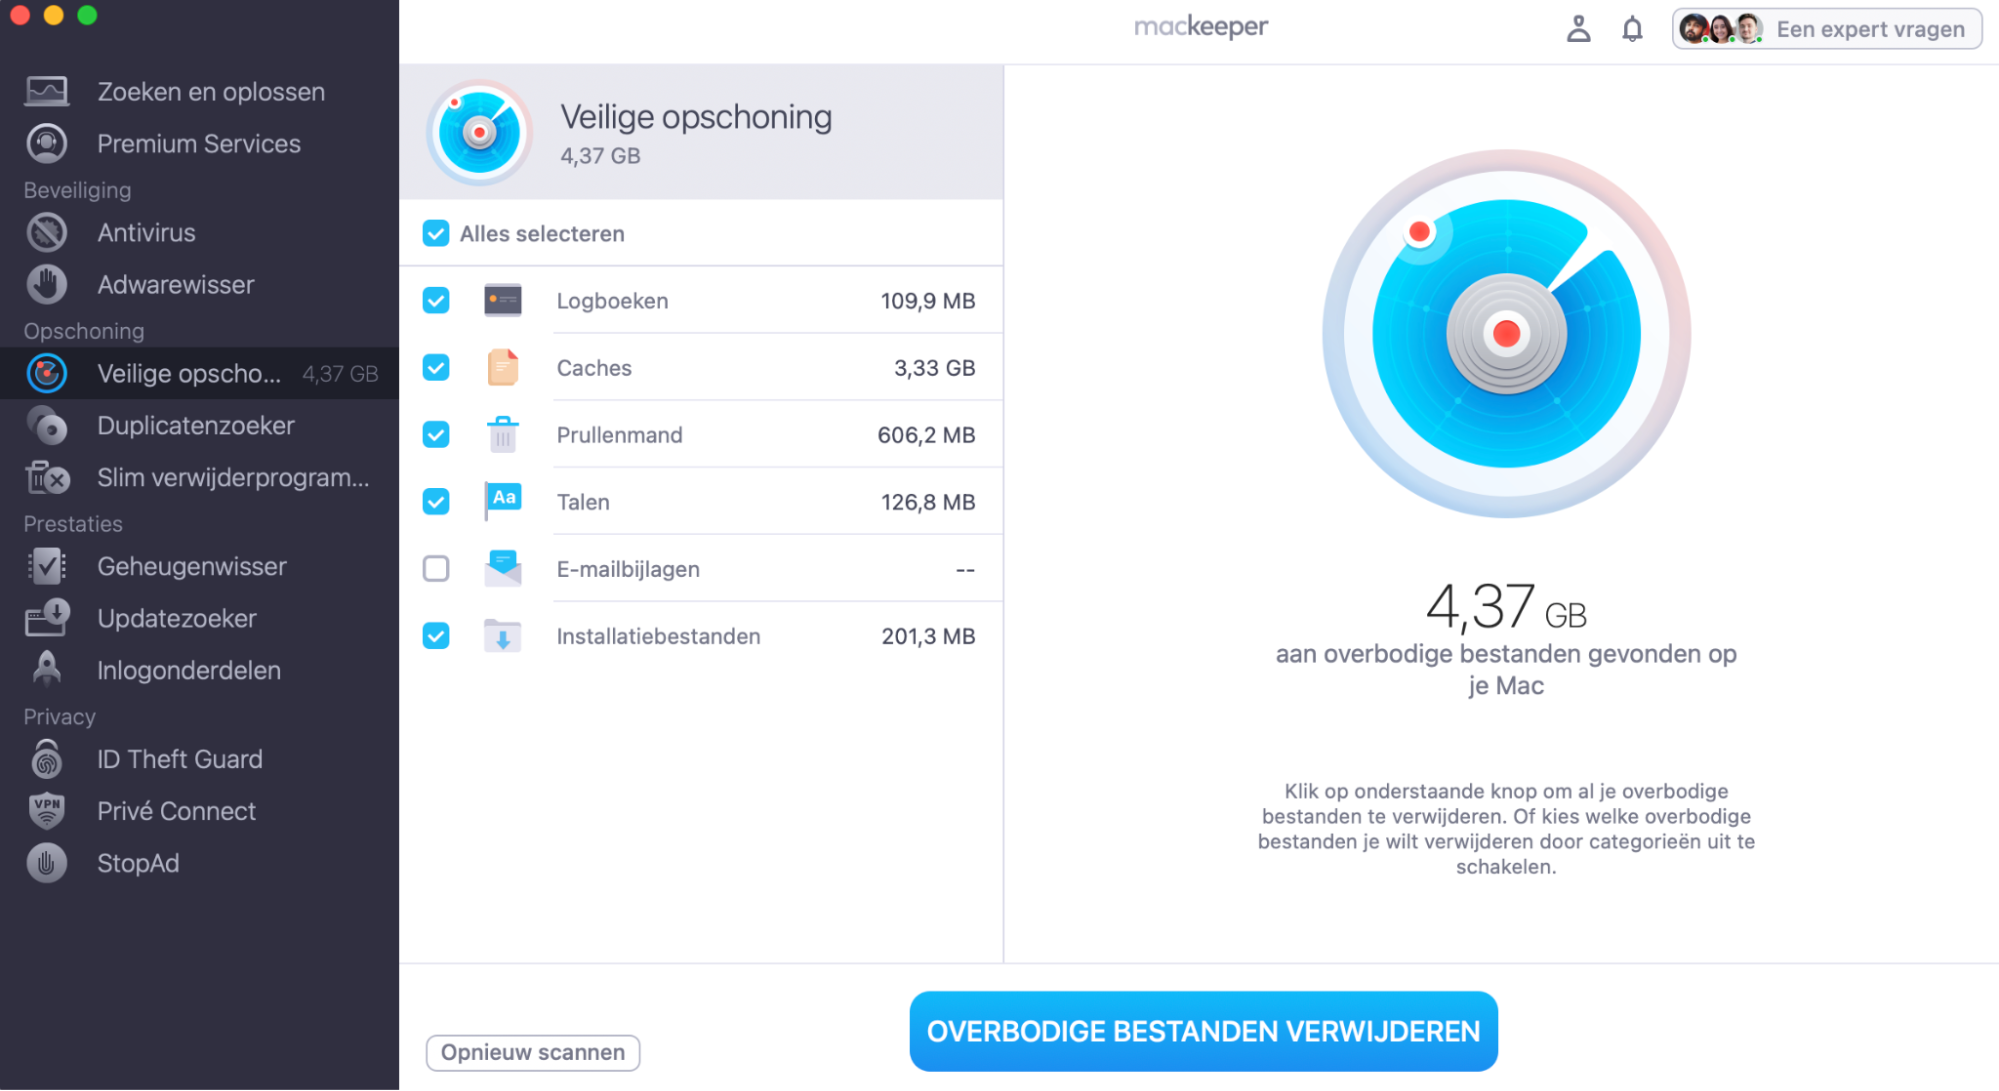Open the notifications bell icon
The height and width of the screenshot is (1091, 1999).
pyautogui.click(x=1632, y=29)
